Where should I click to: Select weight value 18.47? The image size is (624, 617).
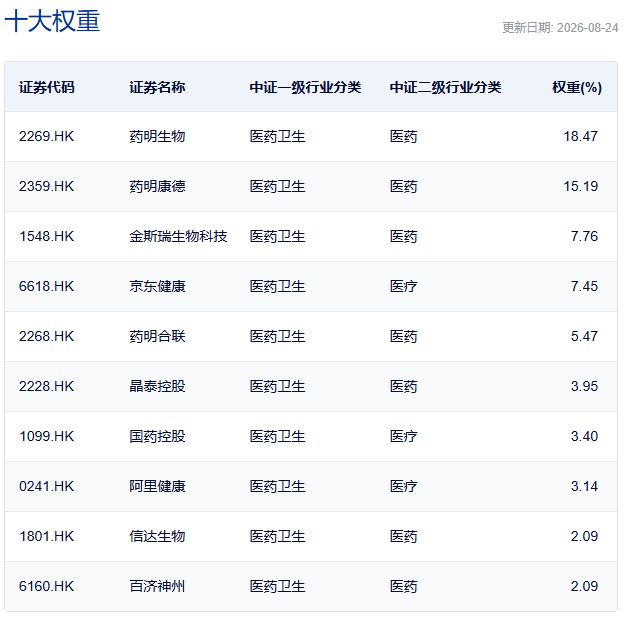pyautogui.click(x=581, y=137)
